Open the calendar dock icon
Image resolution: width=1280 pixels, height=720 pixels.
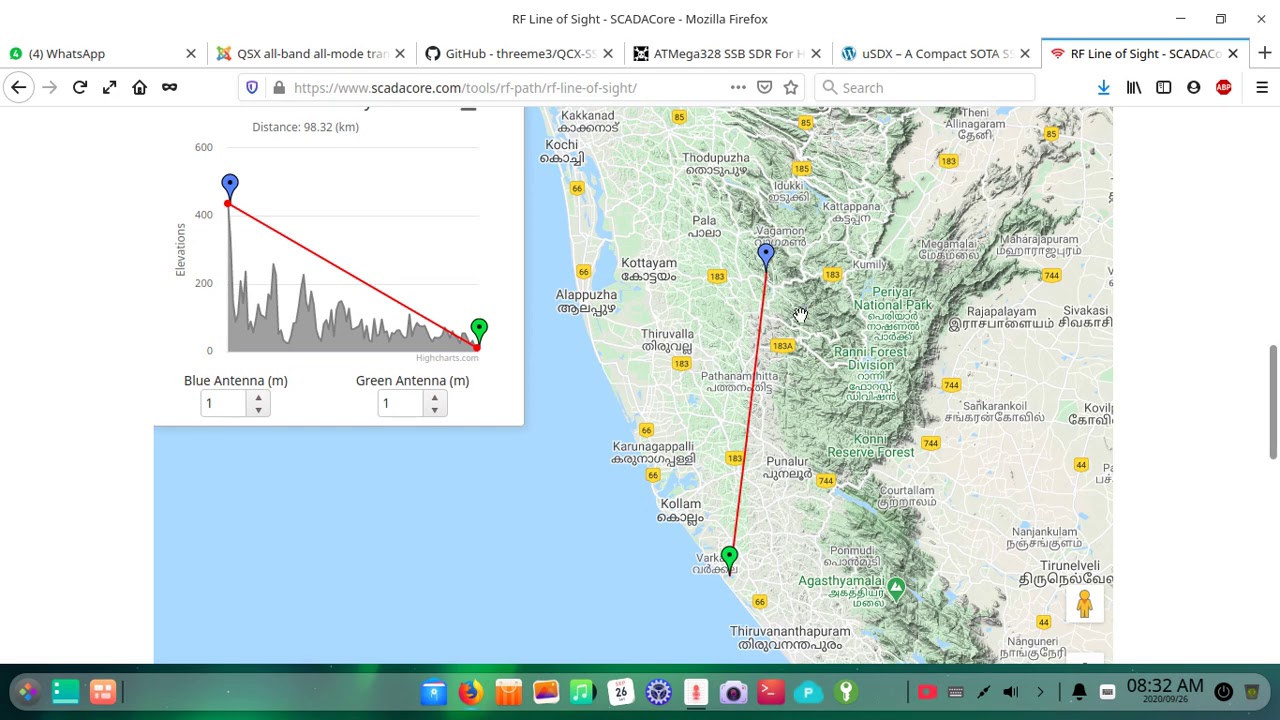click(621, 691)
